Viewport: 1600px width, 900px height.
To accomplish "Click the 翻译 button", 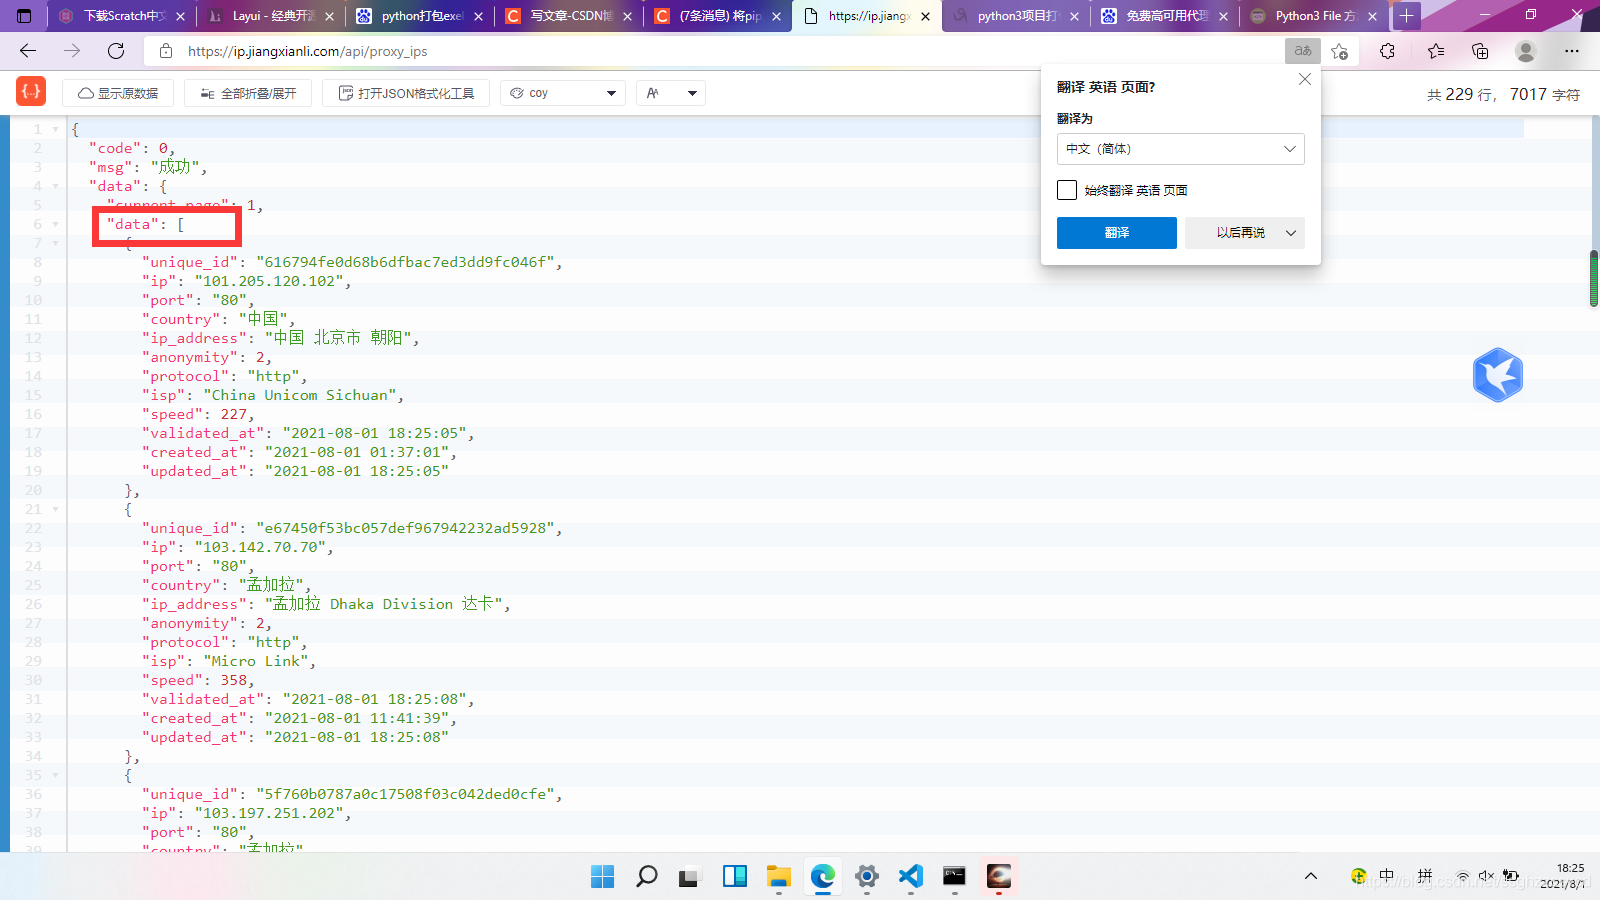I will pyautogui.click(x=1117, y=233).
